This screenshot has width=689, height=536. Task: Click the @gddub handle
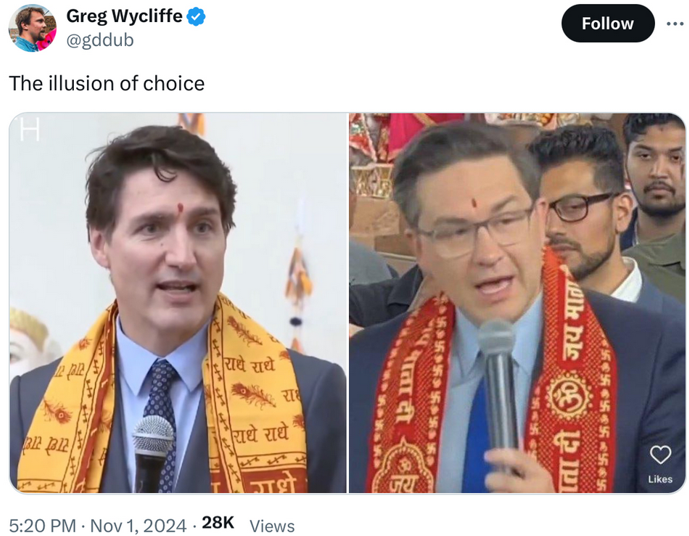coord(100,40)
